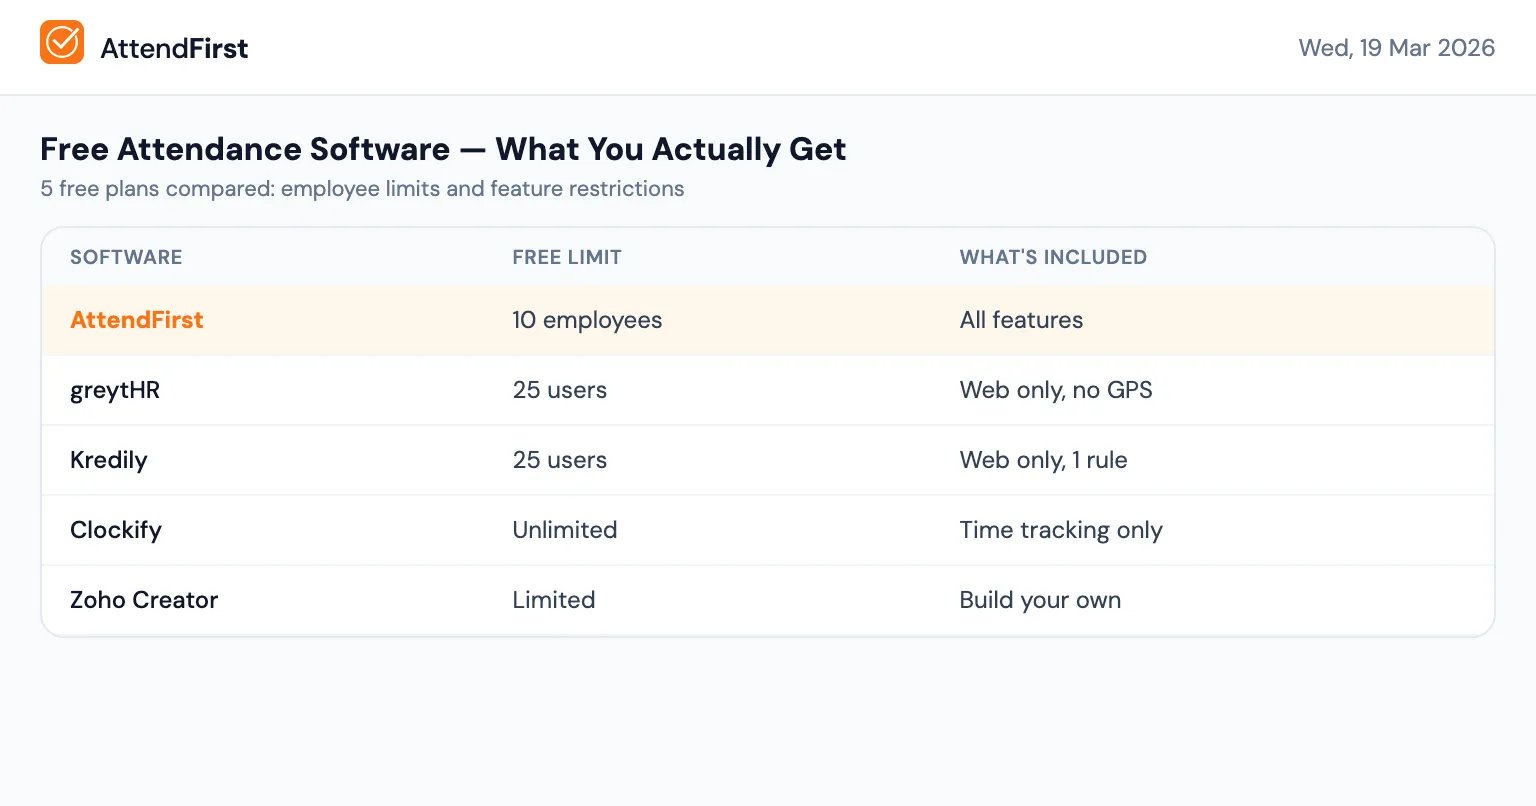Select the '5 free plans compared' subtitle
The width and height of the screenshot is (1536, 806).
point(362,188)
